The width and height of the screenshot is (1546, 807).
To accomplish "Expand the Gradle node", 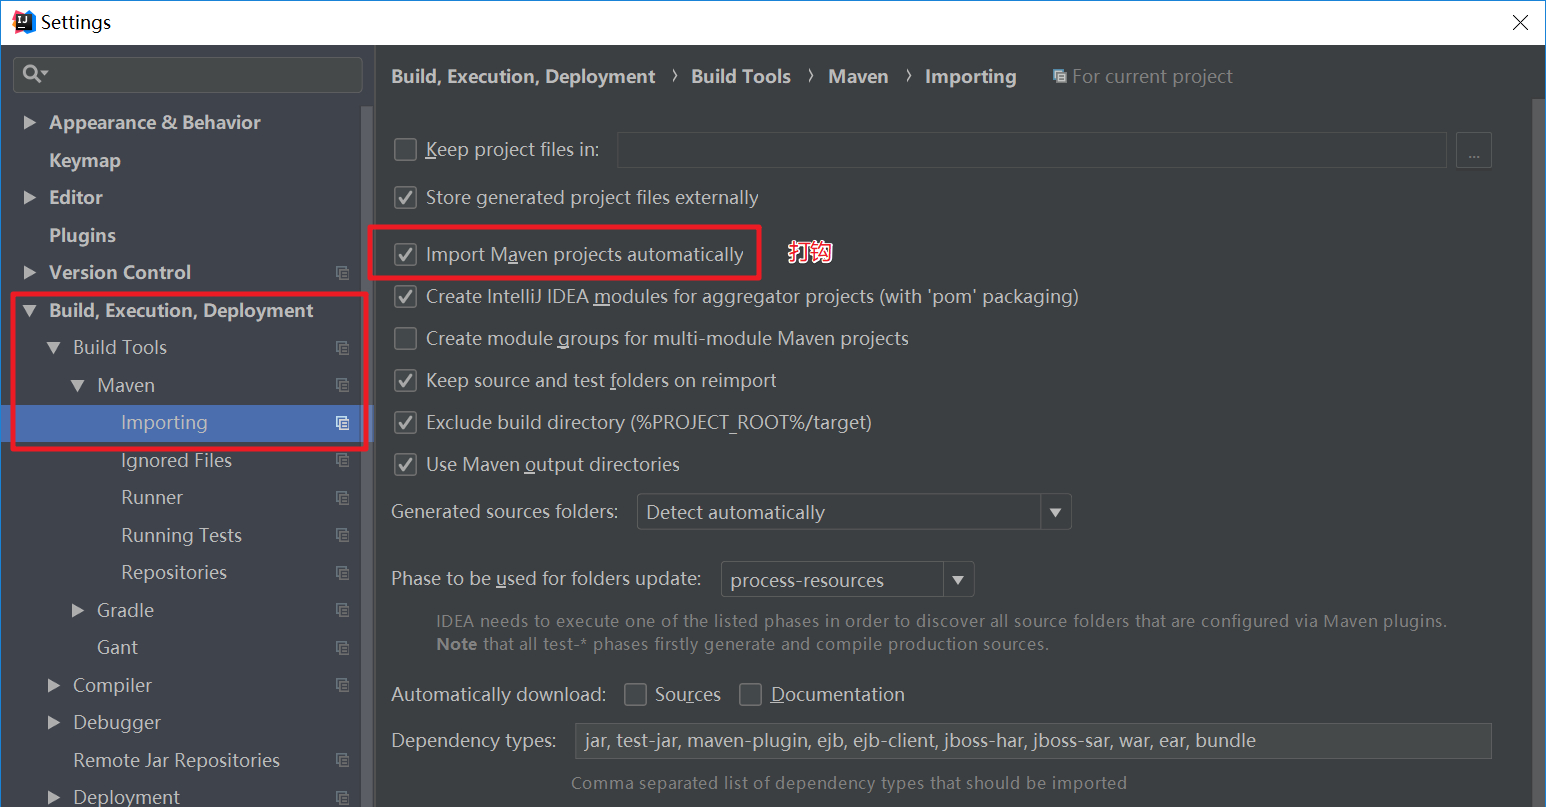I will click(x=78, y=610).
